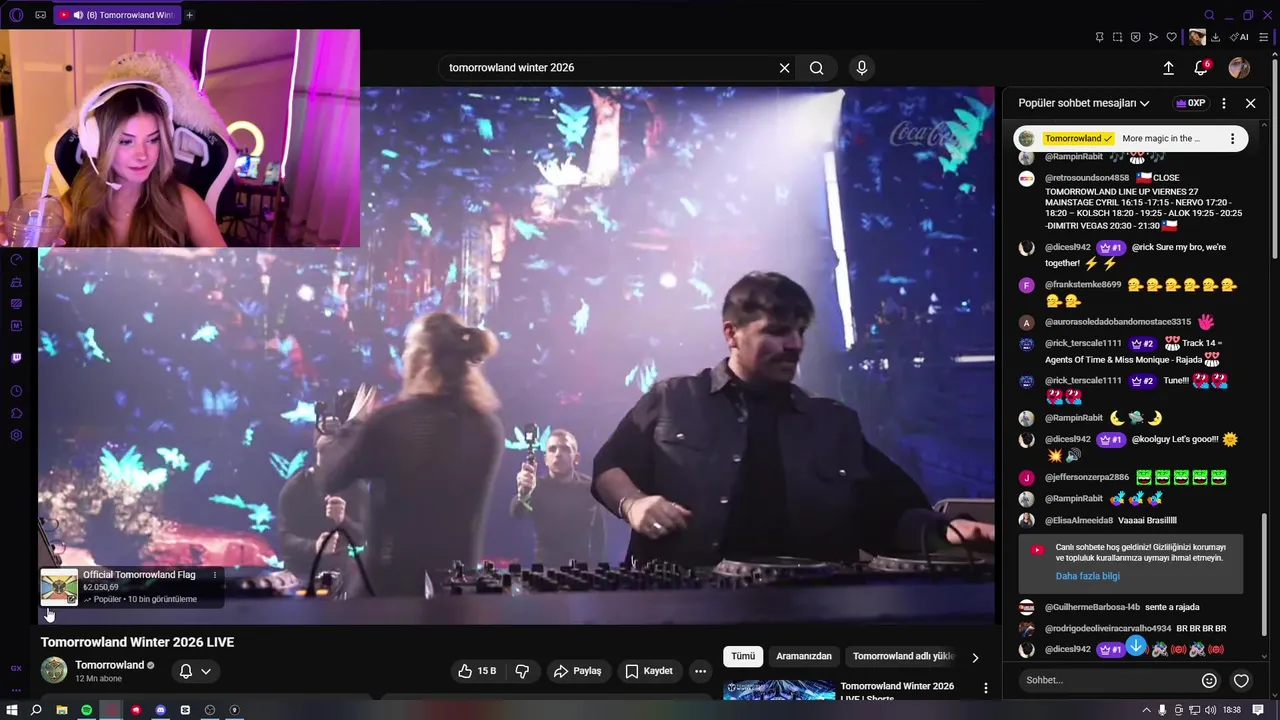Show more filter chips with arrow
Screen dimensions: 1280x720
click(976, 657)
